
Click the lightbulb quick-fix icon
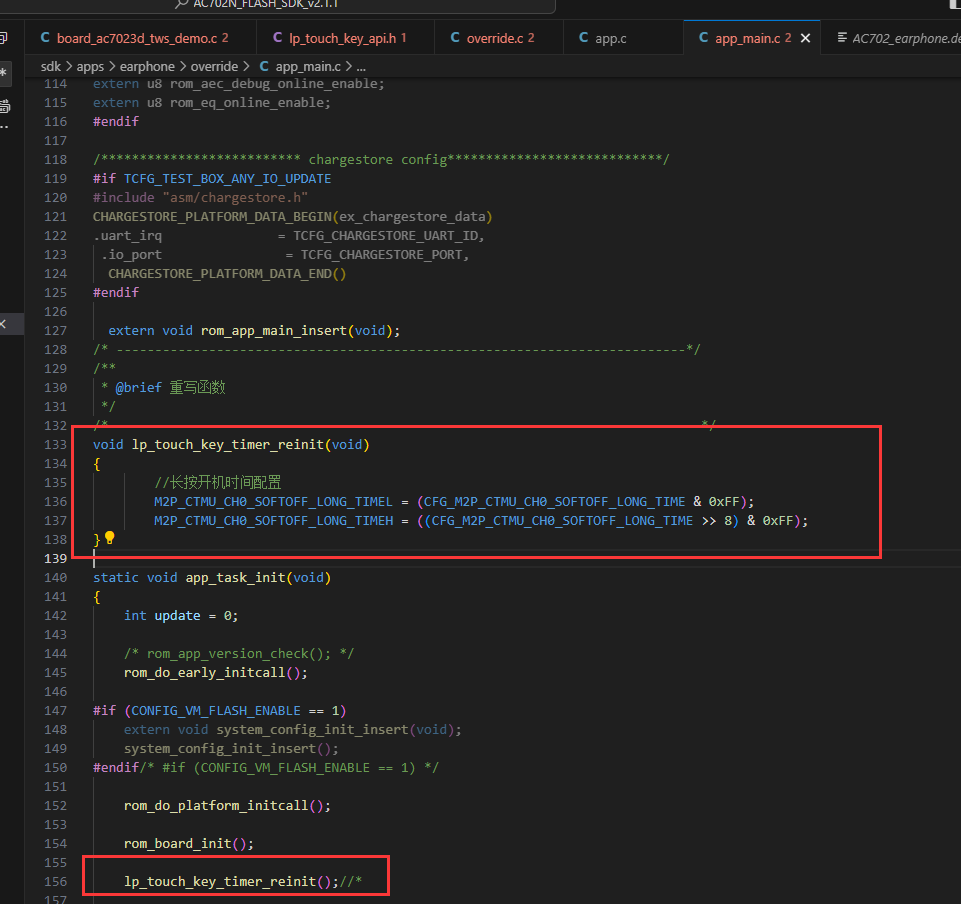point(110,538)
